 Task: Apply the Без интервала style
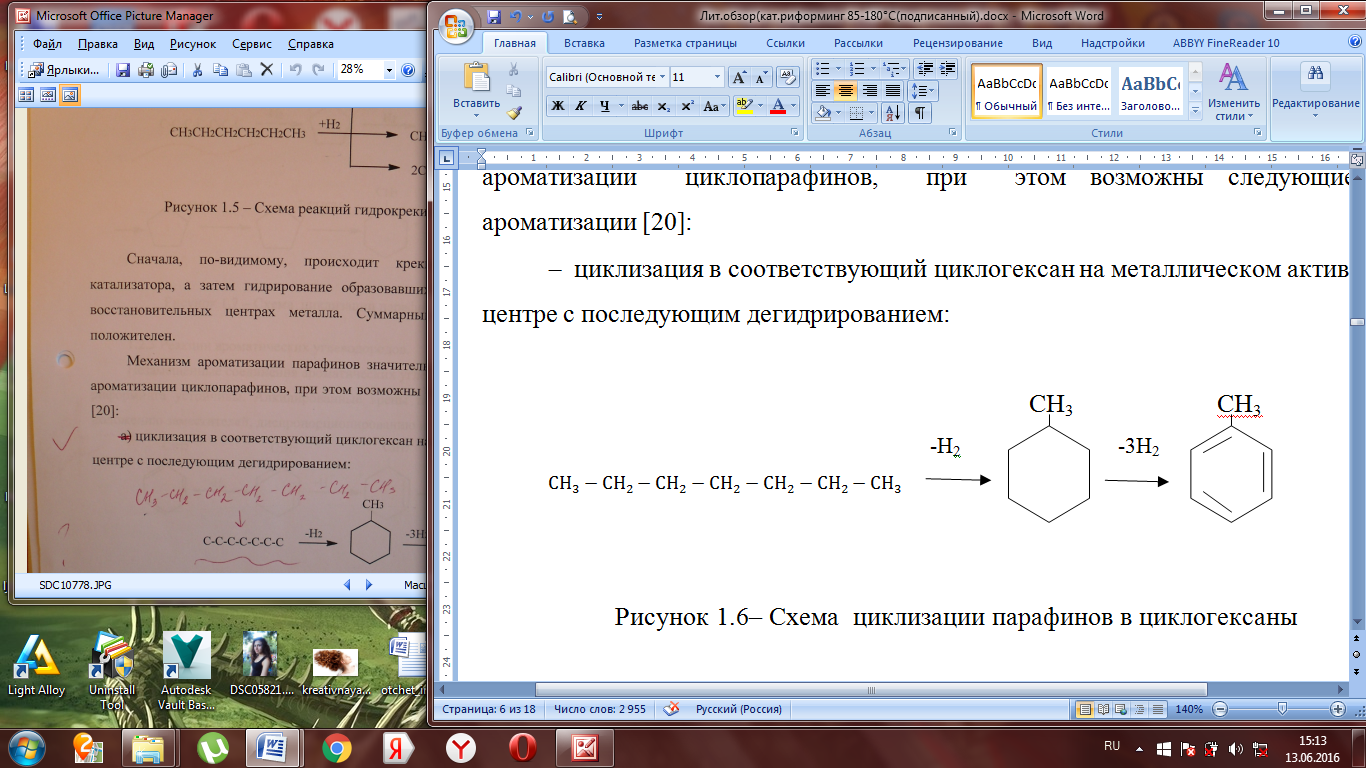(1078, 91)
